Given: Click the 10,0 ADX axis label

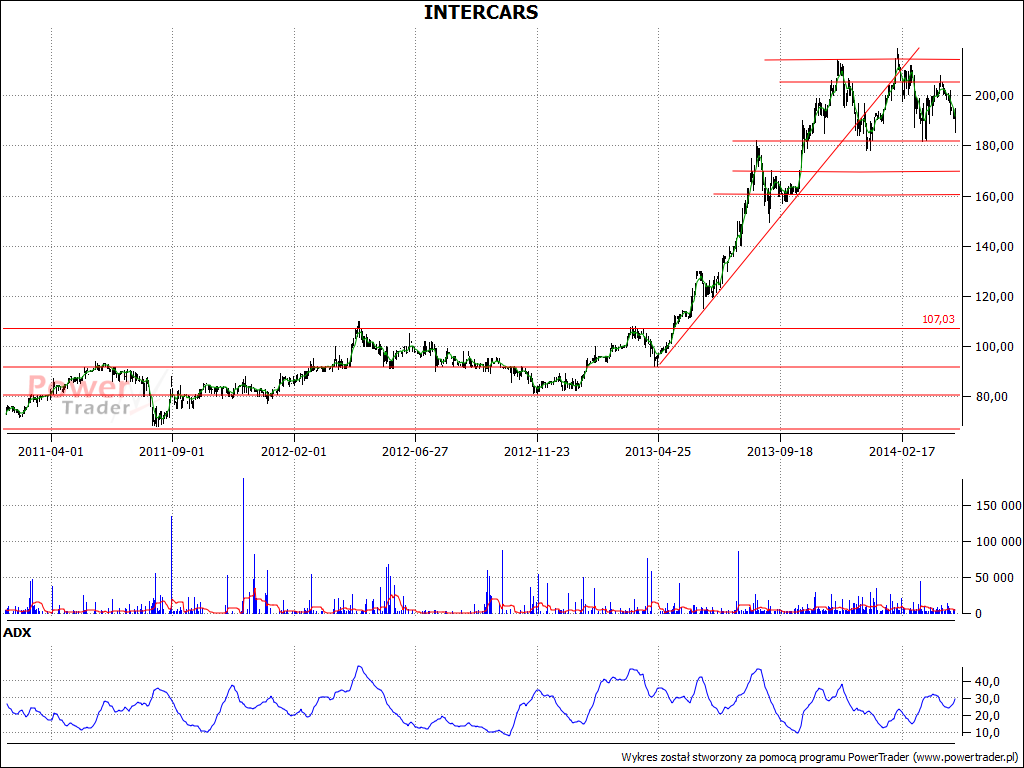Looking at the screenshot, I should (x=987, y=733).
